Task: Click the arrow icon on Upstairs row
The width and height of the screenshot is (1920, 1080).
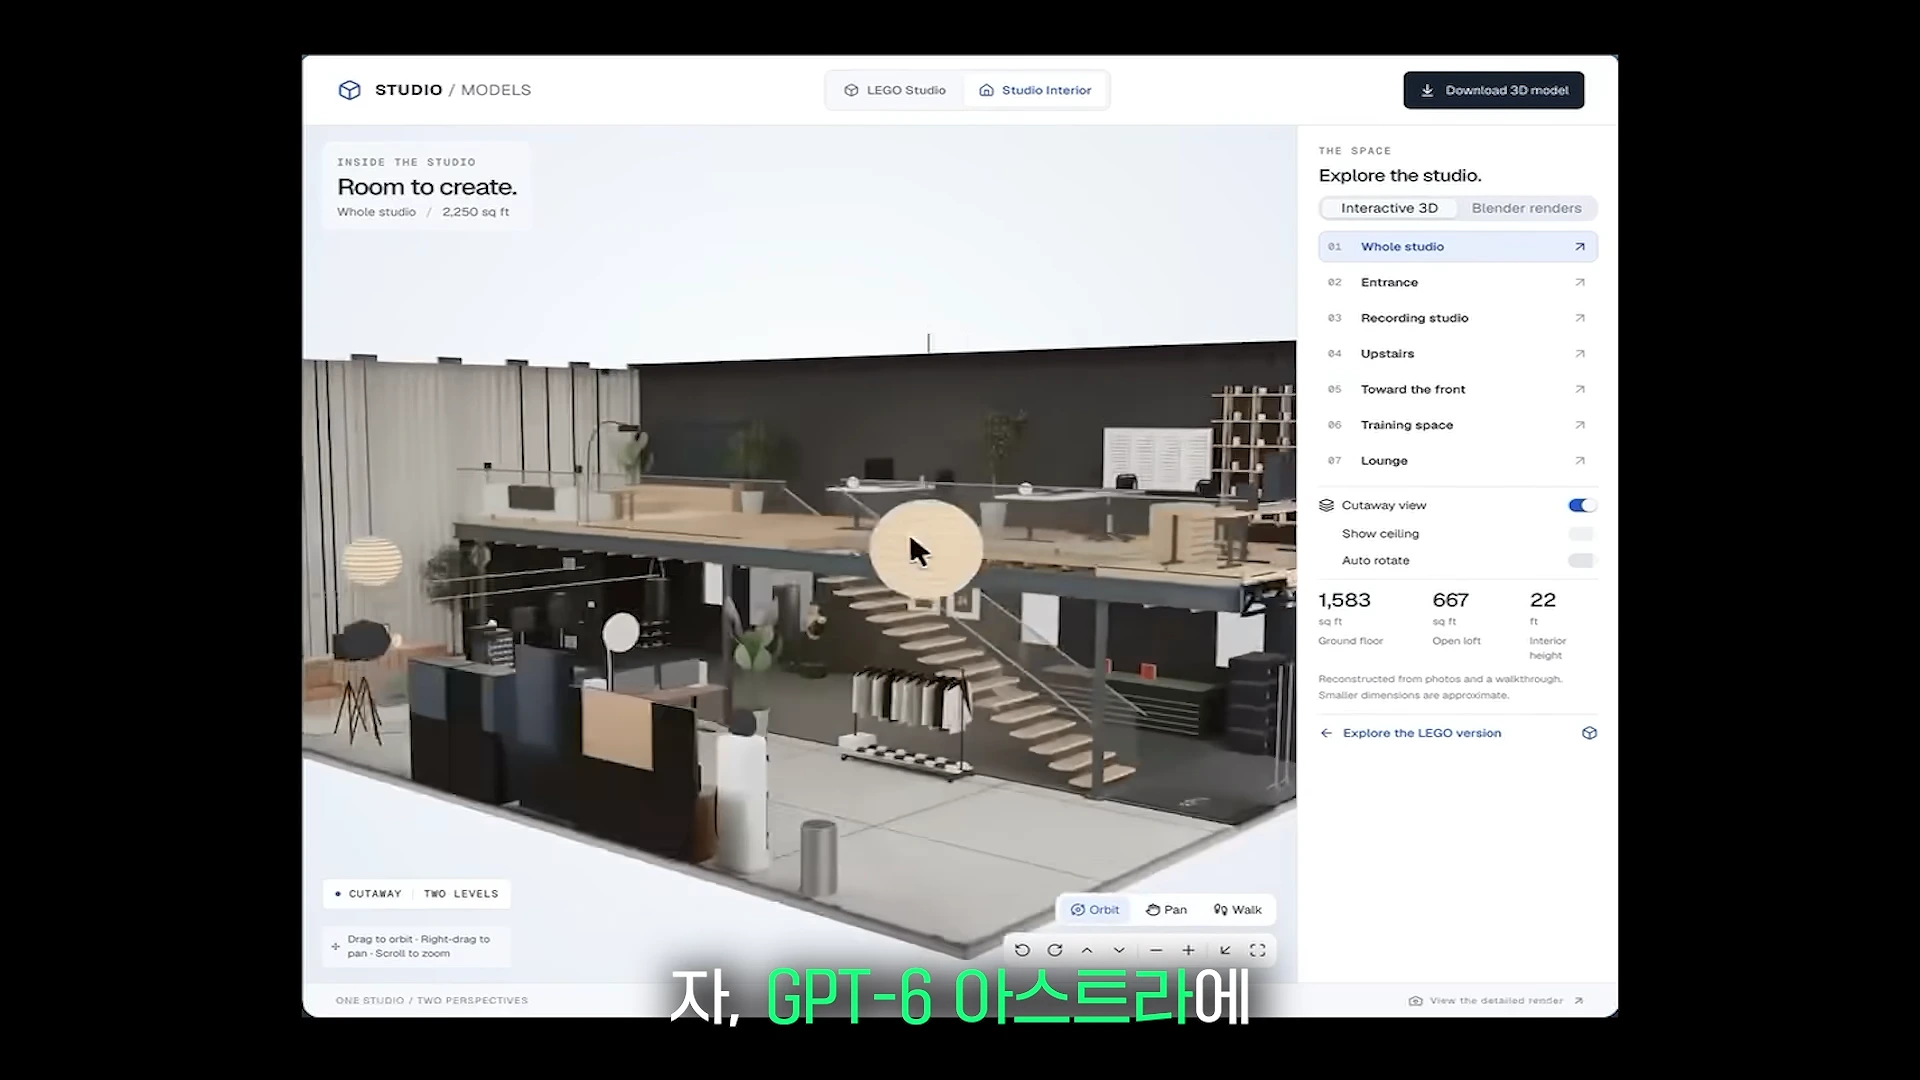Action: pos(1580,354)
